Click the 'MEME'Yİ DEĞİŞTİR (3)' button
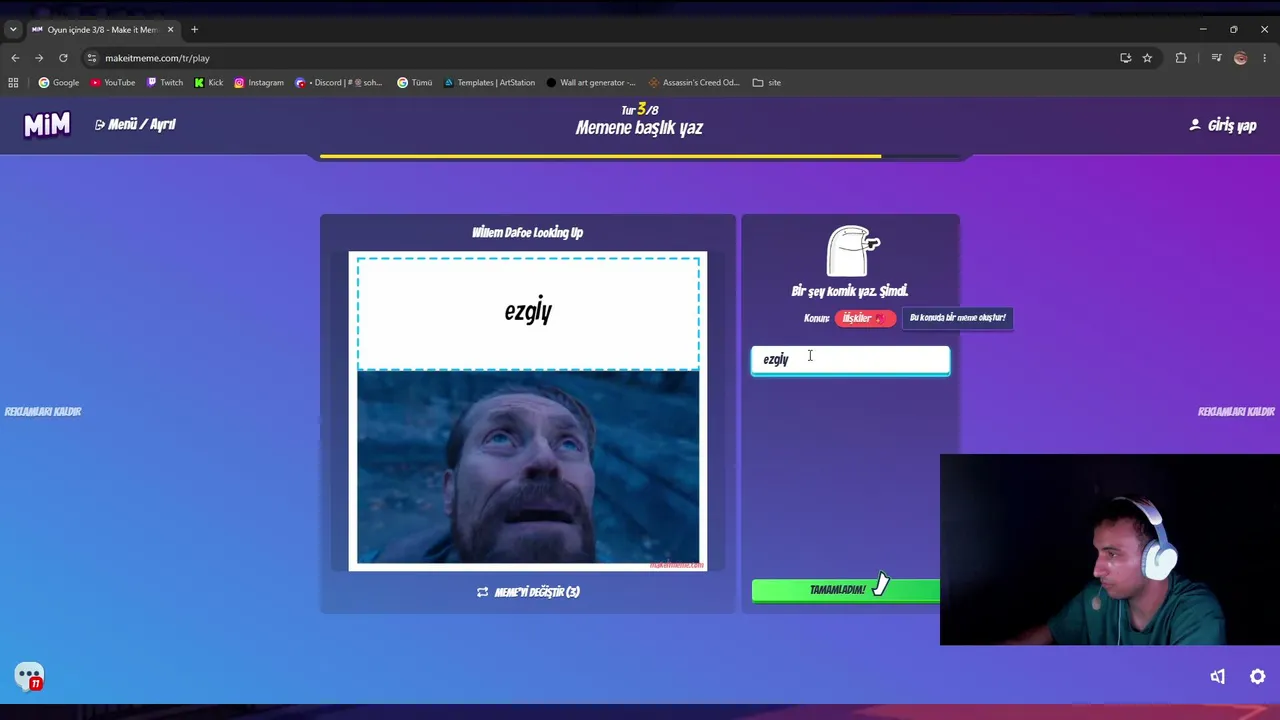Screen dimensions: 1280x720 (528, 592)
